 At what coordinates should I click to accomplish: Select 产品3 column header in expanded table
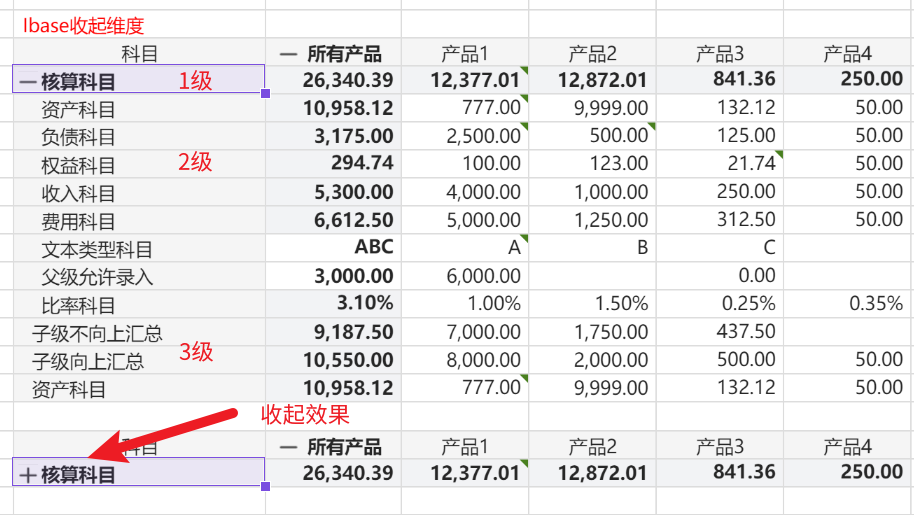point(720,54)
